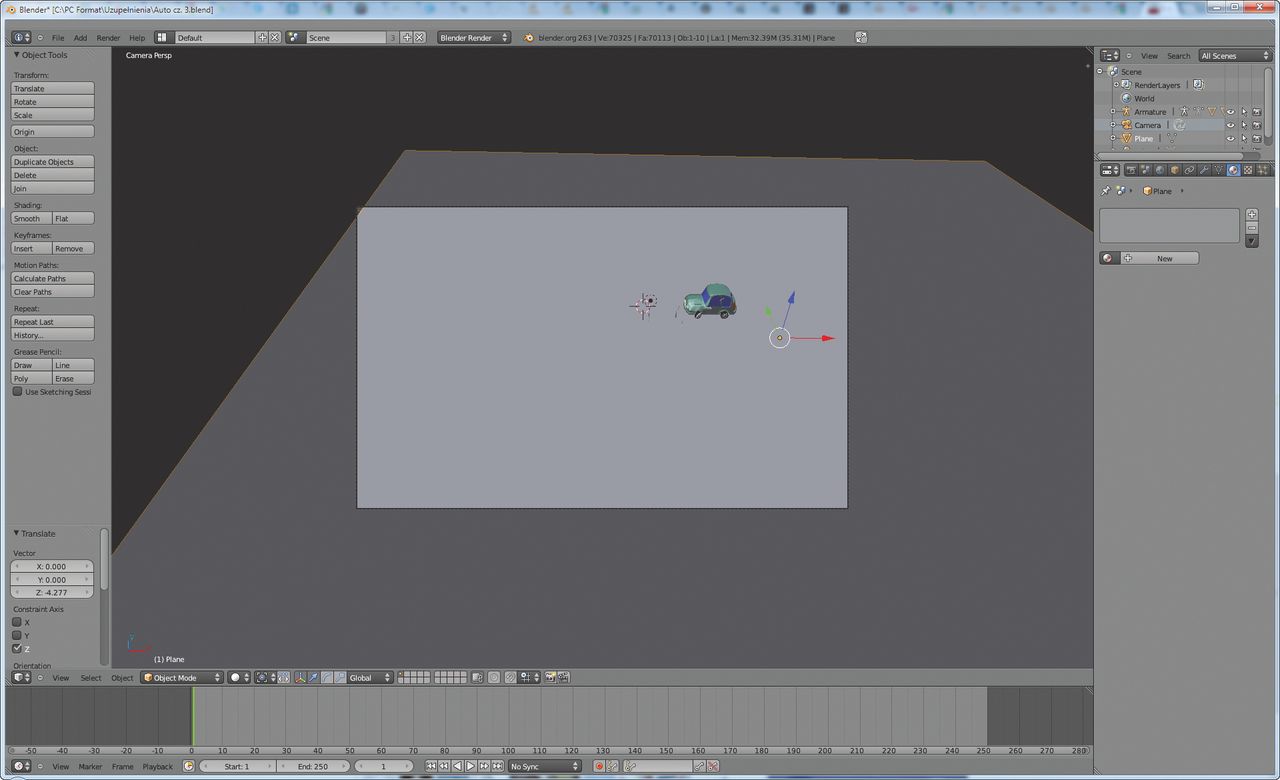This screenshot has height=780, width=1280.
Task: Open the Global orientation dropdown
Action: 369,677
